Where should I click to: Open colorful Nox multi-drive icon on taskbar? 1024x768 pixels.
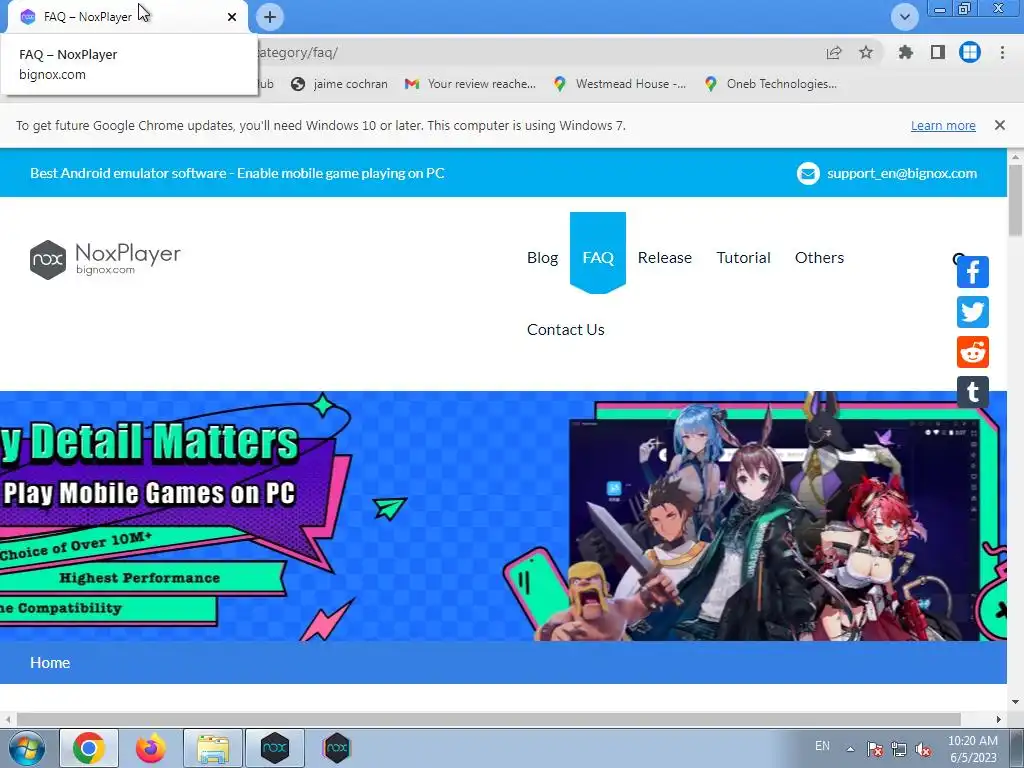coord(336,748)
